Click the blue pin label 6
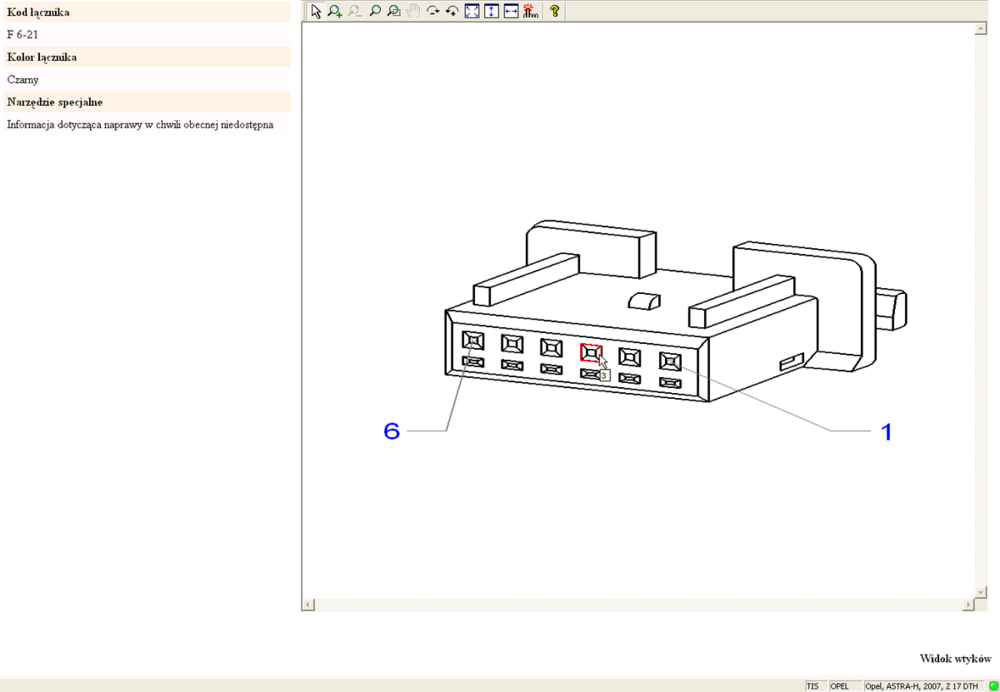This screenshot has height=692, width=1000. tap(392, 431)
